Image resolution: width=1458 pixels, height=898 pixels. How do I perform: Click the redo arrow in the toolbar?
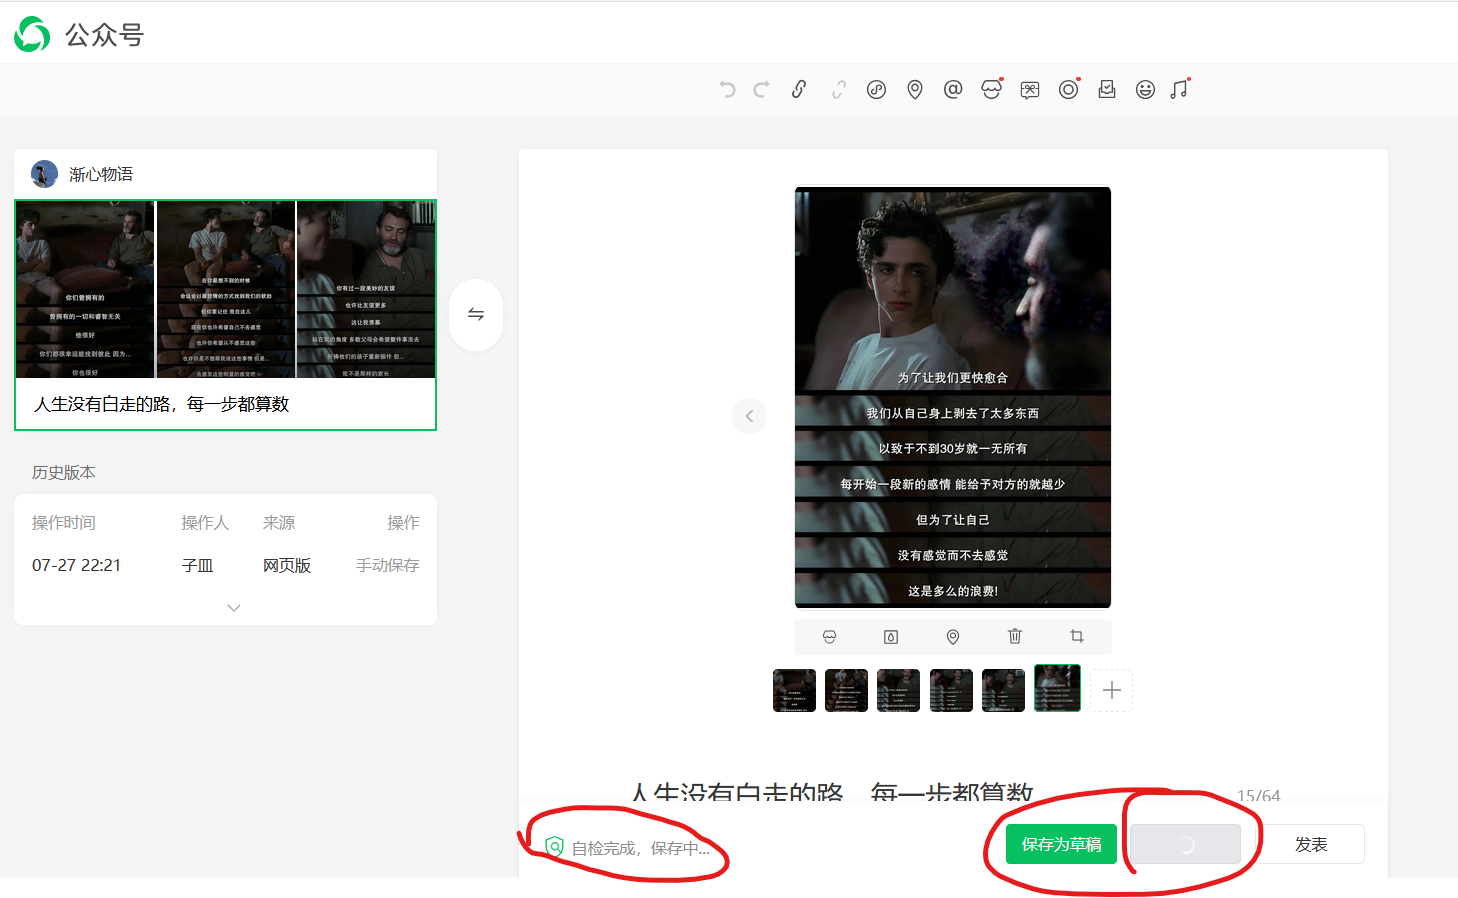[762, 89]
